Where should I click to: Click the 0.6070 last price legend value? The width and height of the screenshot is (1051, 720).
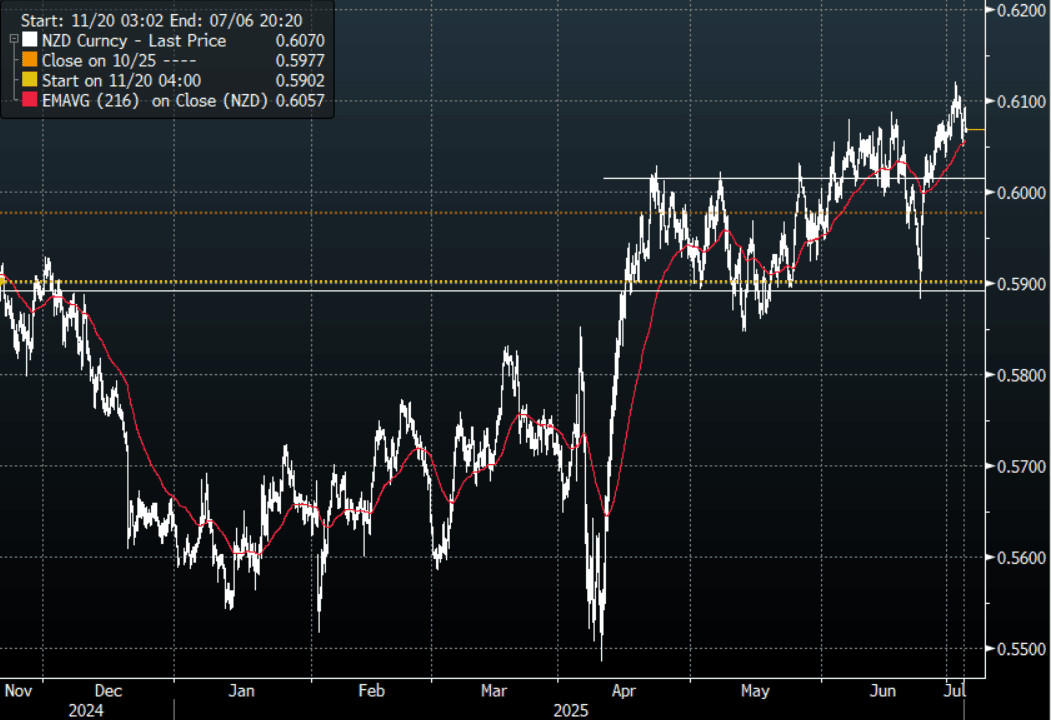click(x=299, y=41)
